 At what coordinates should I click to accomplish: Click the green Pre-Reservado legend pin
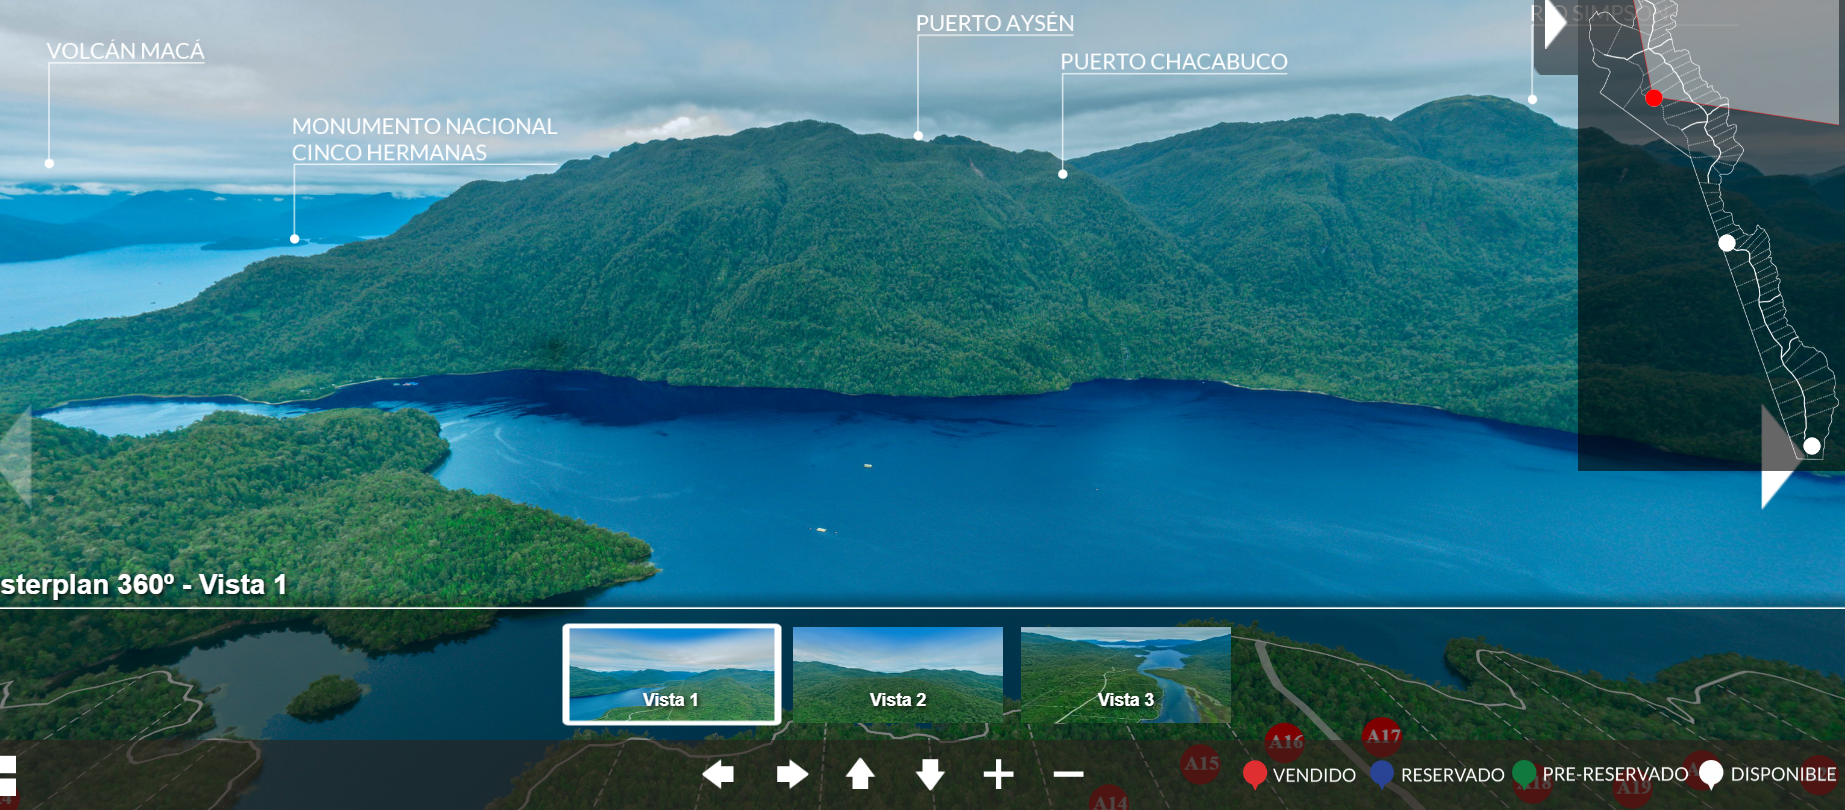1524,774
